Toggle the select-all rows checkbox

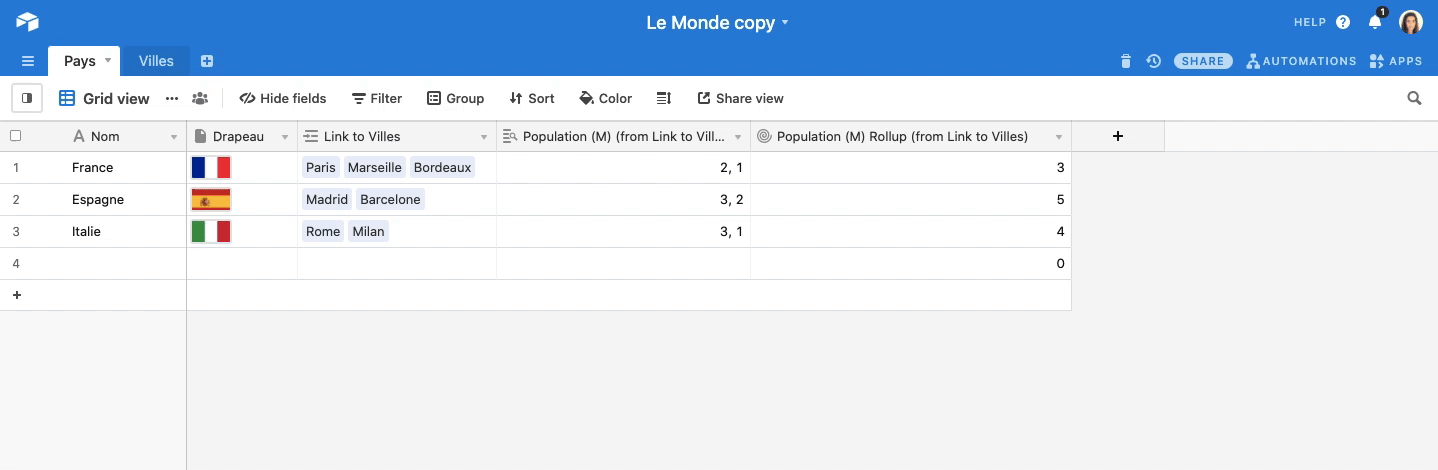pos(15,136)
